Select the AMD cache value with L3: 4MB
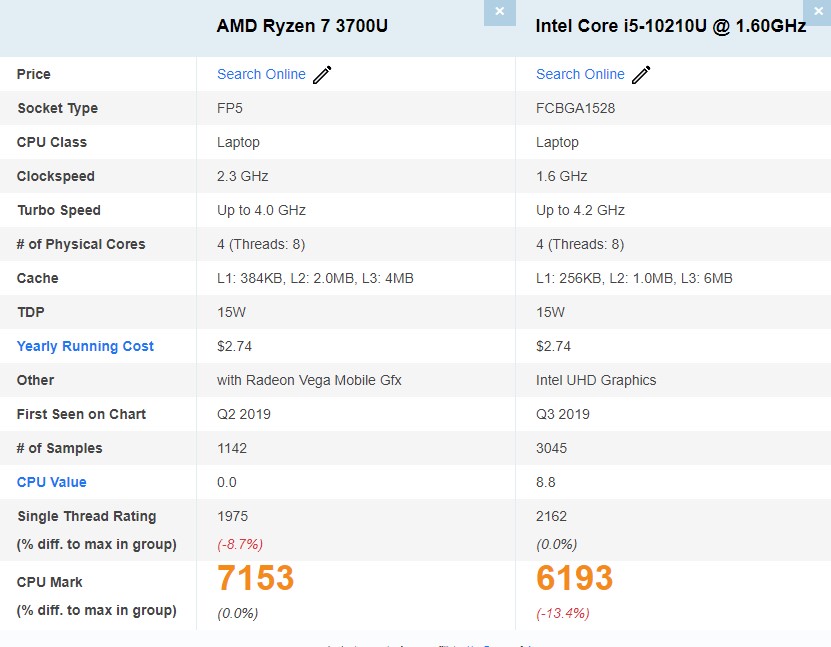 click(315, 278)
